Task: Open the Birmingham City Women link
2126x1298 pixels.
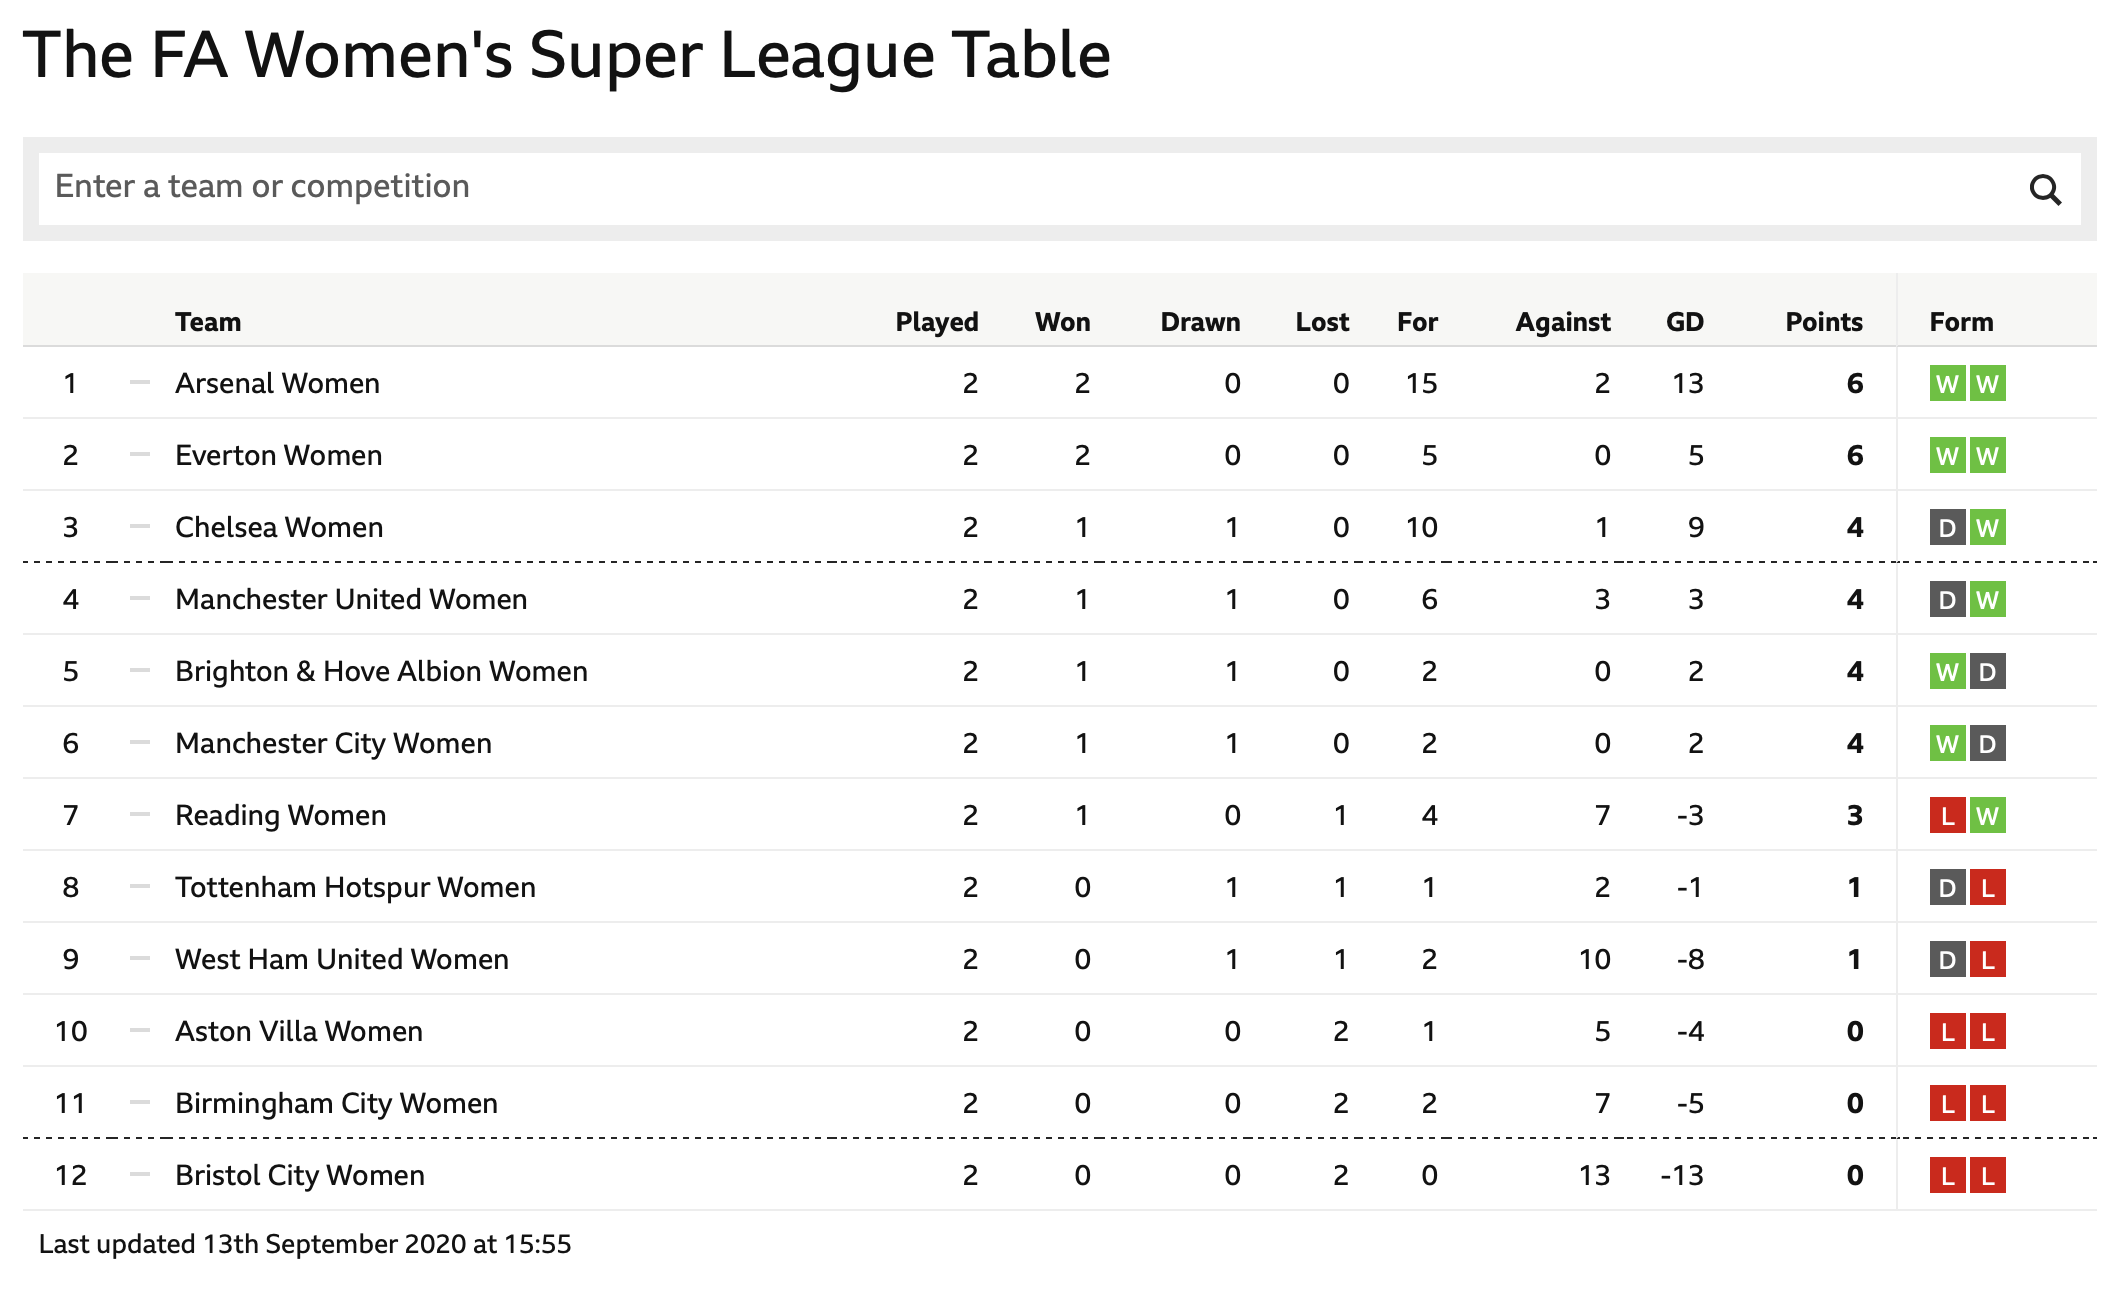Action: (x=336, y=1103)
